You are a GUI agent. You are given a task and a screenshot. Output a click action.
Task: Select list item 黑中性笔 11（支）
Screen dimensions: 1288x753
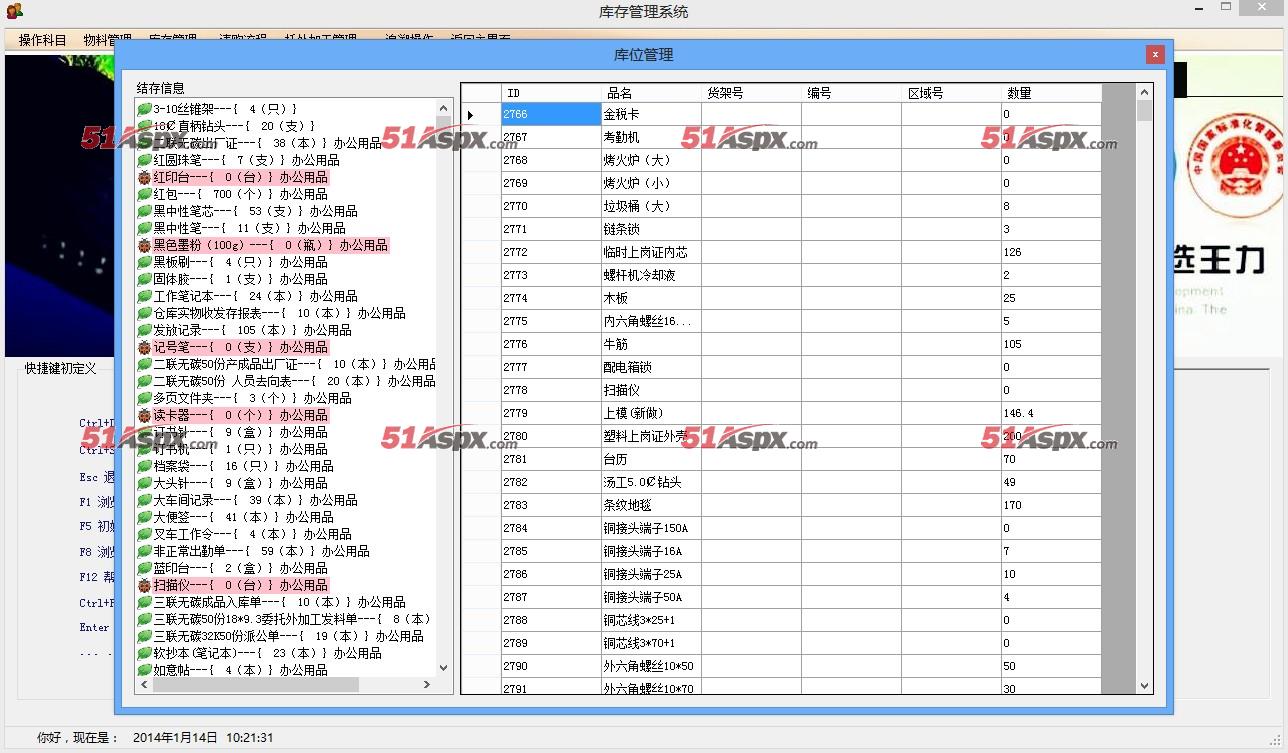click(249, 228)
